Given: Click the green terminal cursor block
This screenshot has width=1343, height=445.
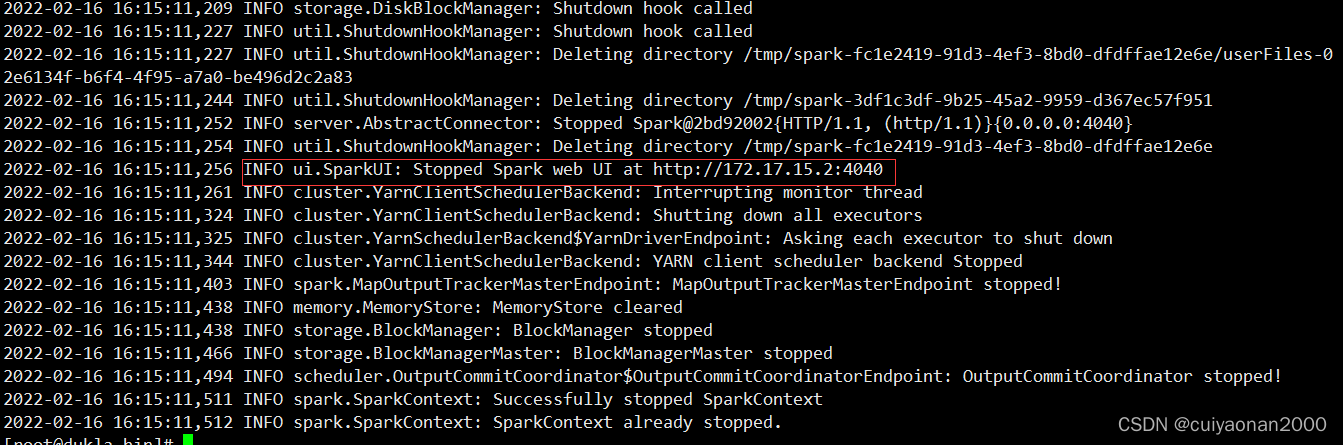Looking at the screenshot, I should point(187,441).
